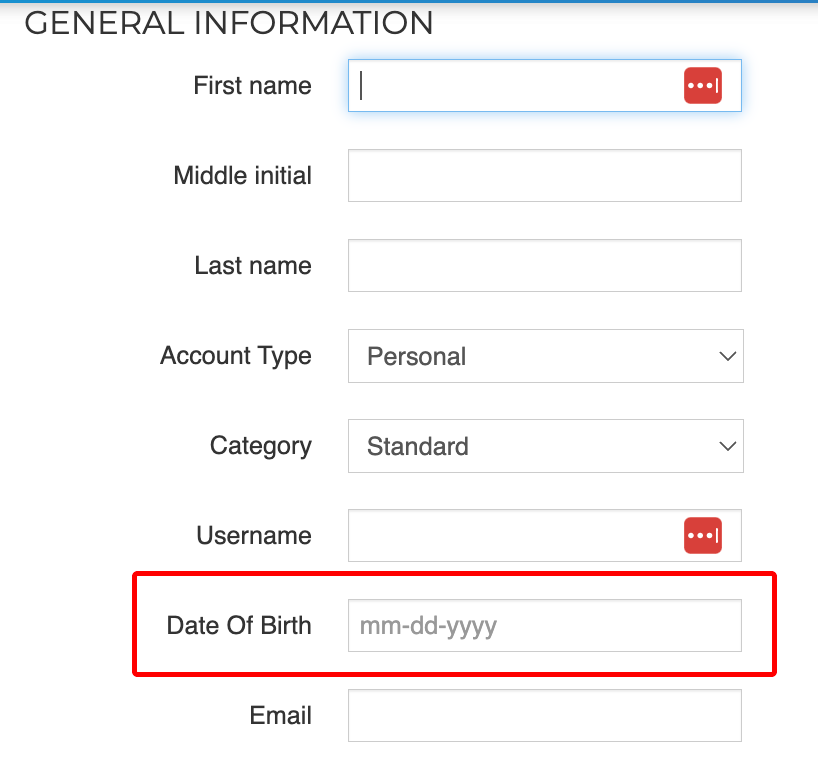Select the Last name text box
The height and width of the screenshot is (770, 818).
545,266
